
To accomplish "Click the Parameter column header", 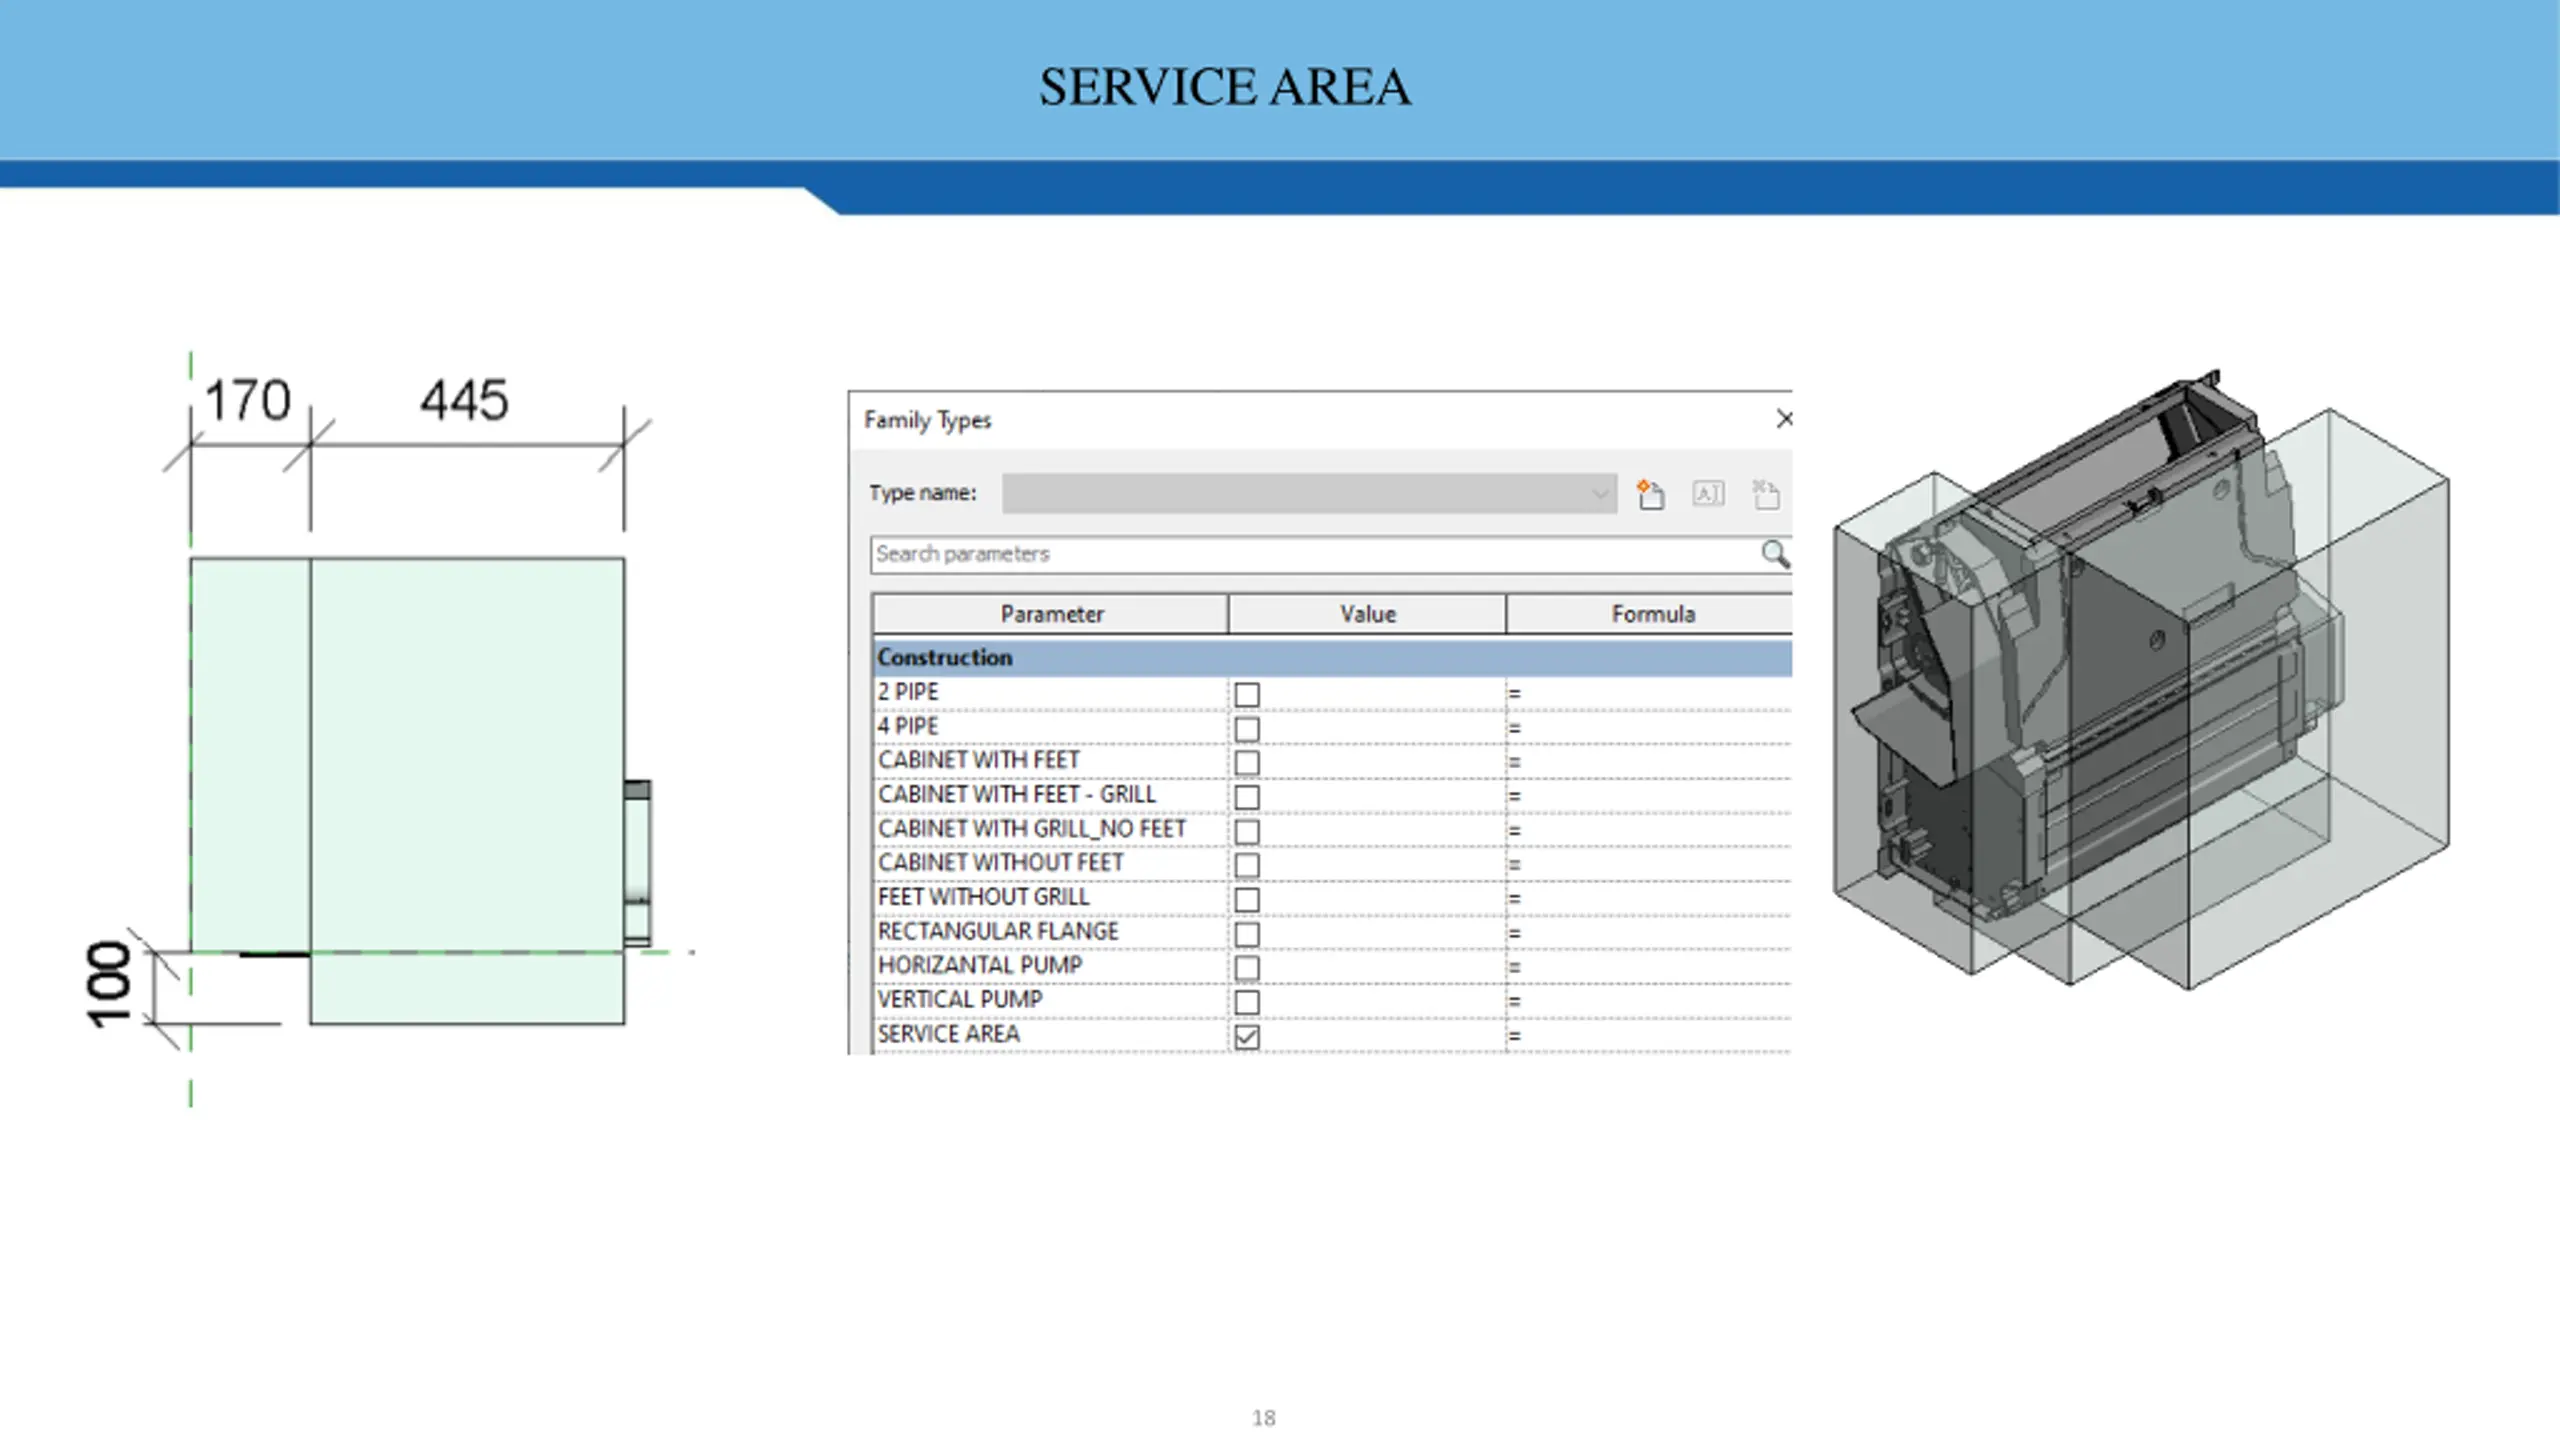I will 1051,614.
